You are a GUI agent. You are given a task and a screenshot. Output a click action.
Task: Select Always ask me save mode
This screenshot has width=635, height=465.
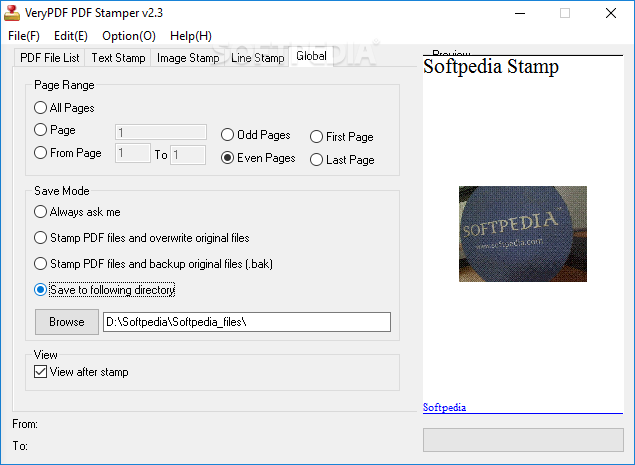(77, 212)
